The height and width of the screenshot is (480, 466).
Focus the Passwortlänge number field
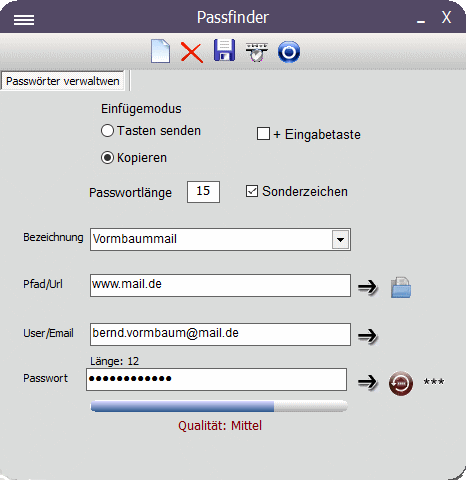(203, 192)
